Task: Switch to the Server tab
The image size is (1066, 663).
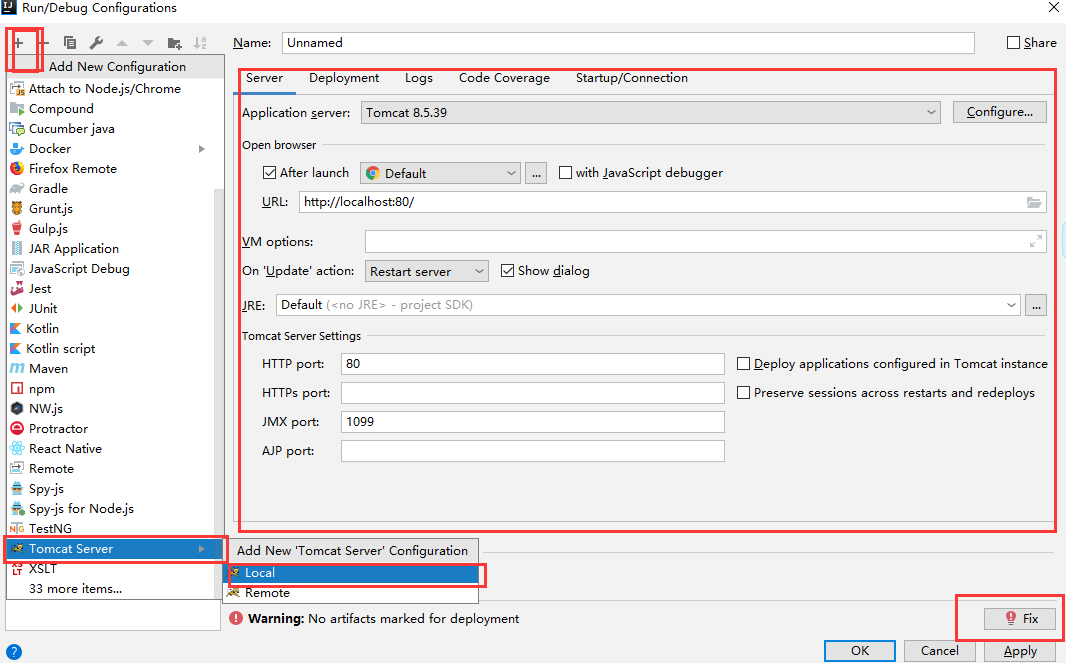Action: tap(264, 78)
